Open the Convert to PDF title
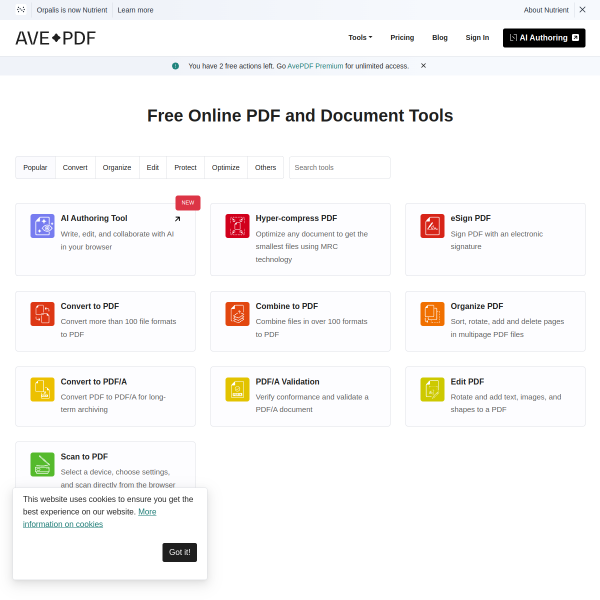600x600 pixels. 90,306
